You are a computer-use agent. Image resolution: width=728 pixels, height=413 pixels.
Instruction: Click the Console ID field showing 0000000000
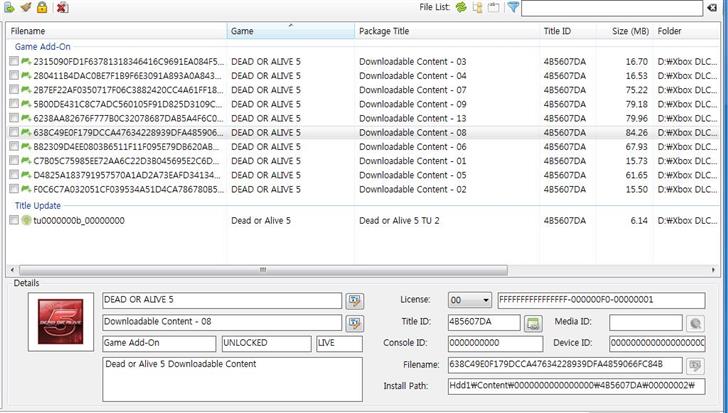tap(495, 343)
